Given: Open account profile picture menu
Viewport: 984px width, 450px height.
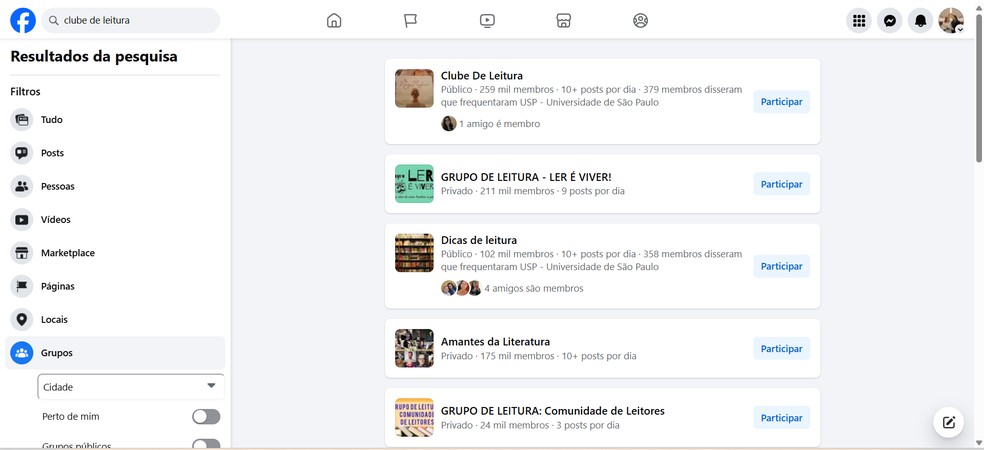Looking at the screenshot, I should click(951, 21).
